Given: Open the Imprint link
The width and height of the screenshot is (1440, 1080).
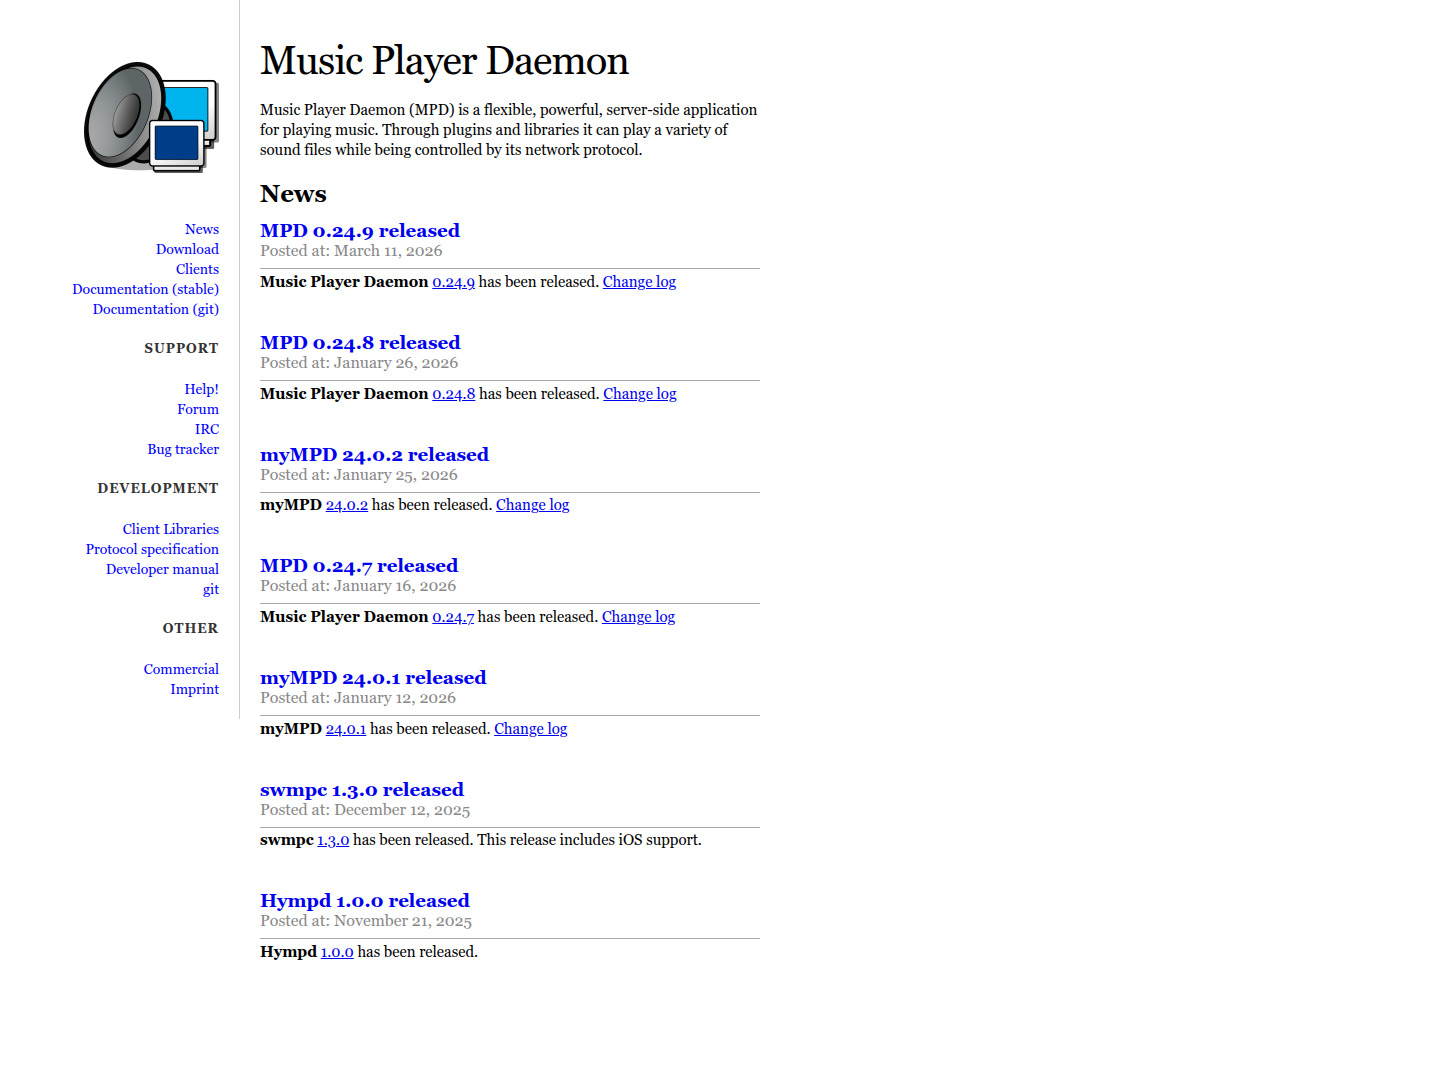Looking at the screenshot, I should (x=194, y=689).
